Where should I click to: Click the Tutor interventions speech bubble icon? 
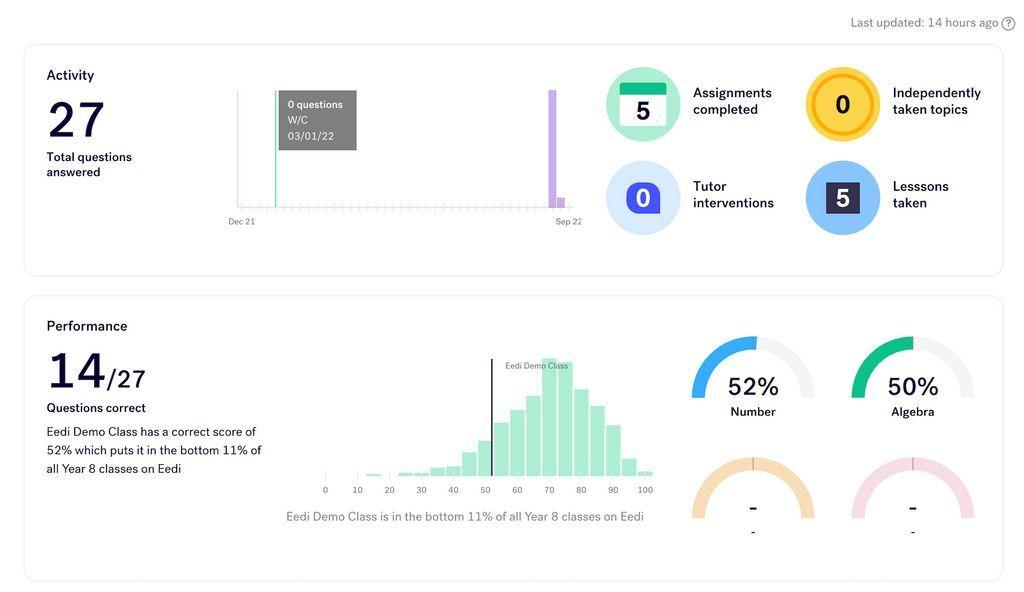[x=643, y=197]
